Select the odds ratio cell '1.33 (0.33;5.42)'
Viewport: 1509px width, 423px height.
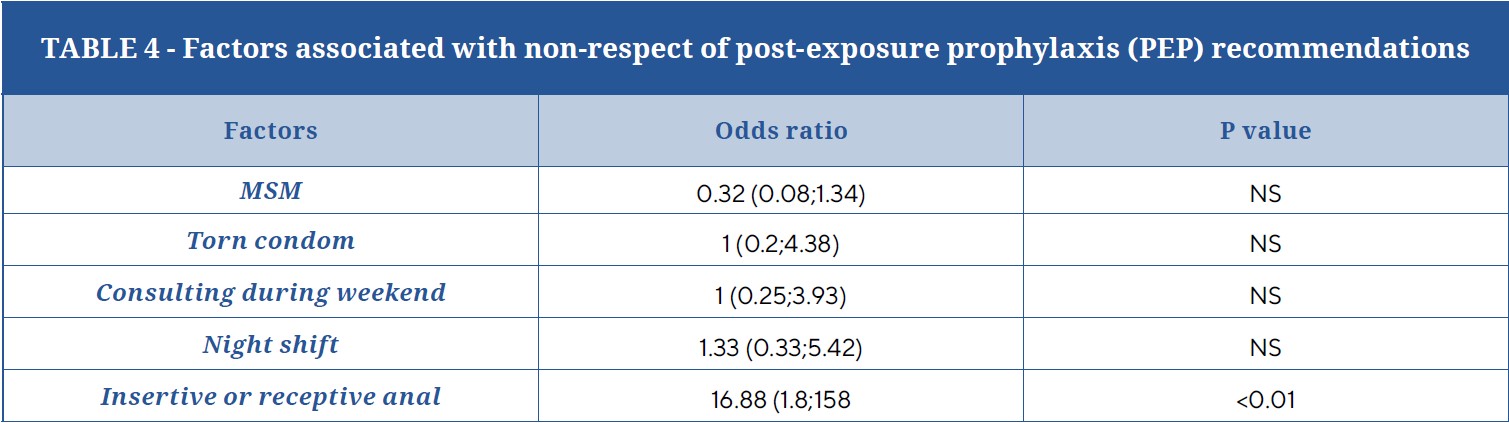(x=781, y=348)
